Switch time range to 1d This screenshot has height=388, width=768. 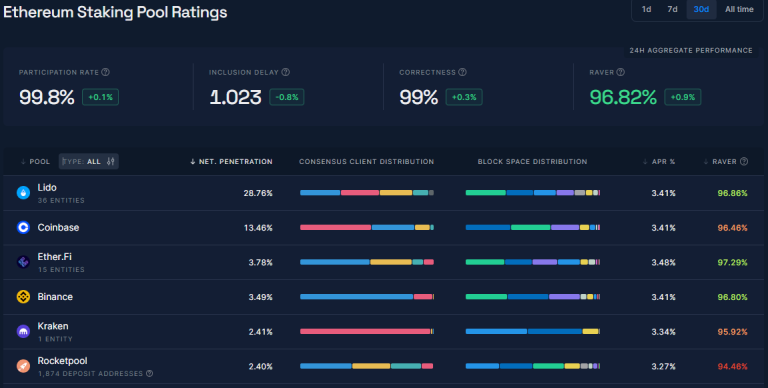[647, 9]
